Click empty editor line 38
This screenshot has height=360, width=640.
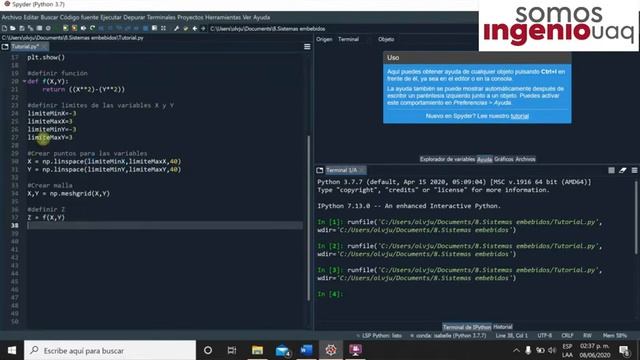click(165, 225)
